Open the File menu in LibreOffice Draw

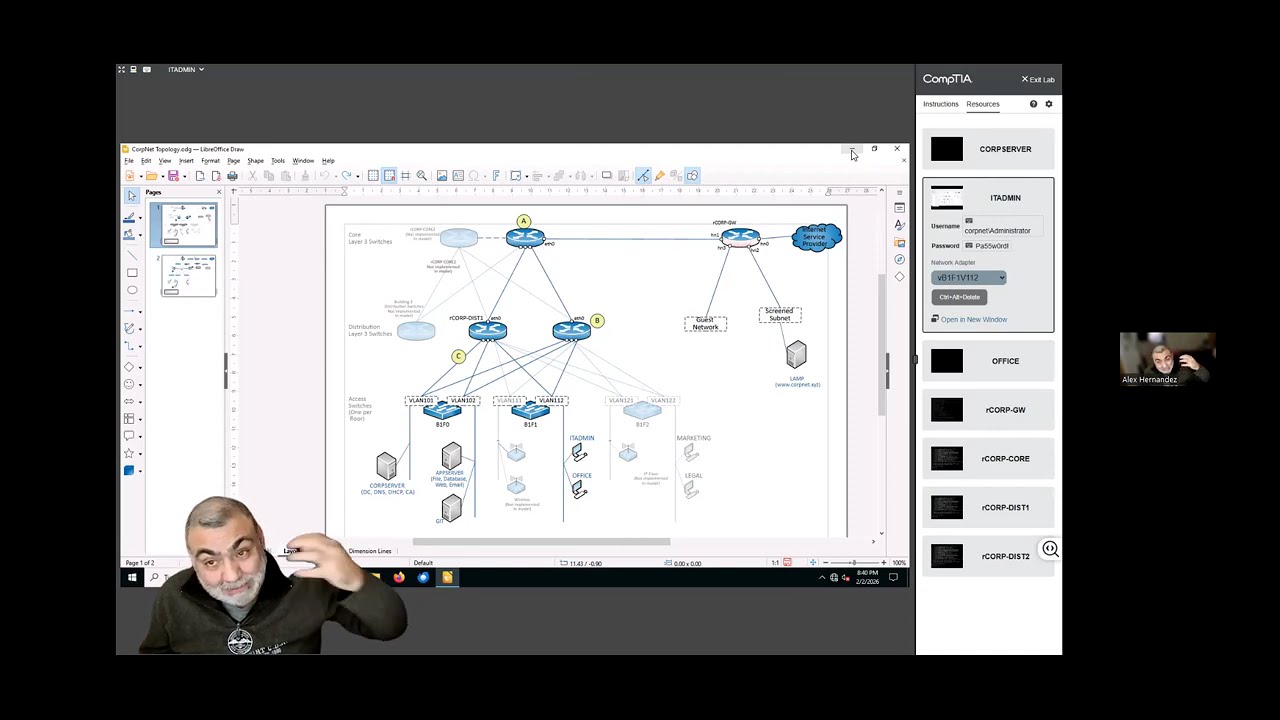click(129, 160)
